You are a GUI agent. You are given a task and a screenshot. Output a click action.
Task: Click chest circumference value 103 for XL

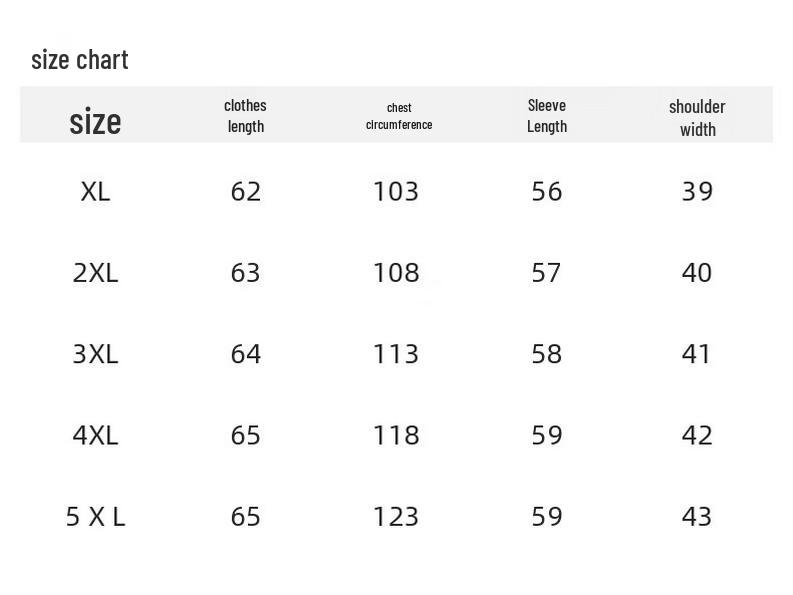pyautogui.click(x=396, y=191)
